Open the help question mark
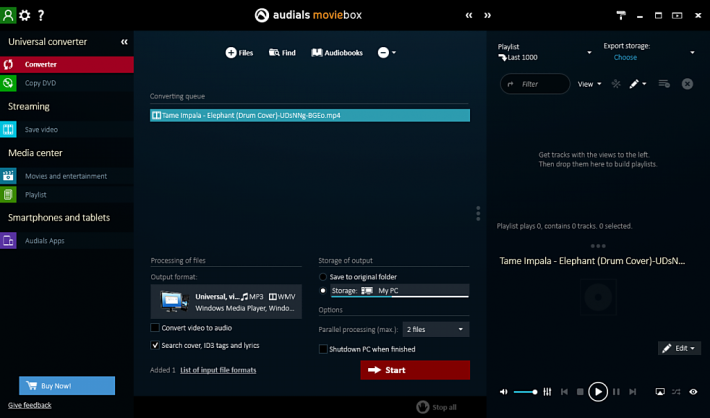Screen dimensions: 710x418 point(41,15)
